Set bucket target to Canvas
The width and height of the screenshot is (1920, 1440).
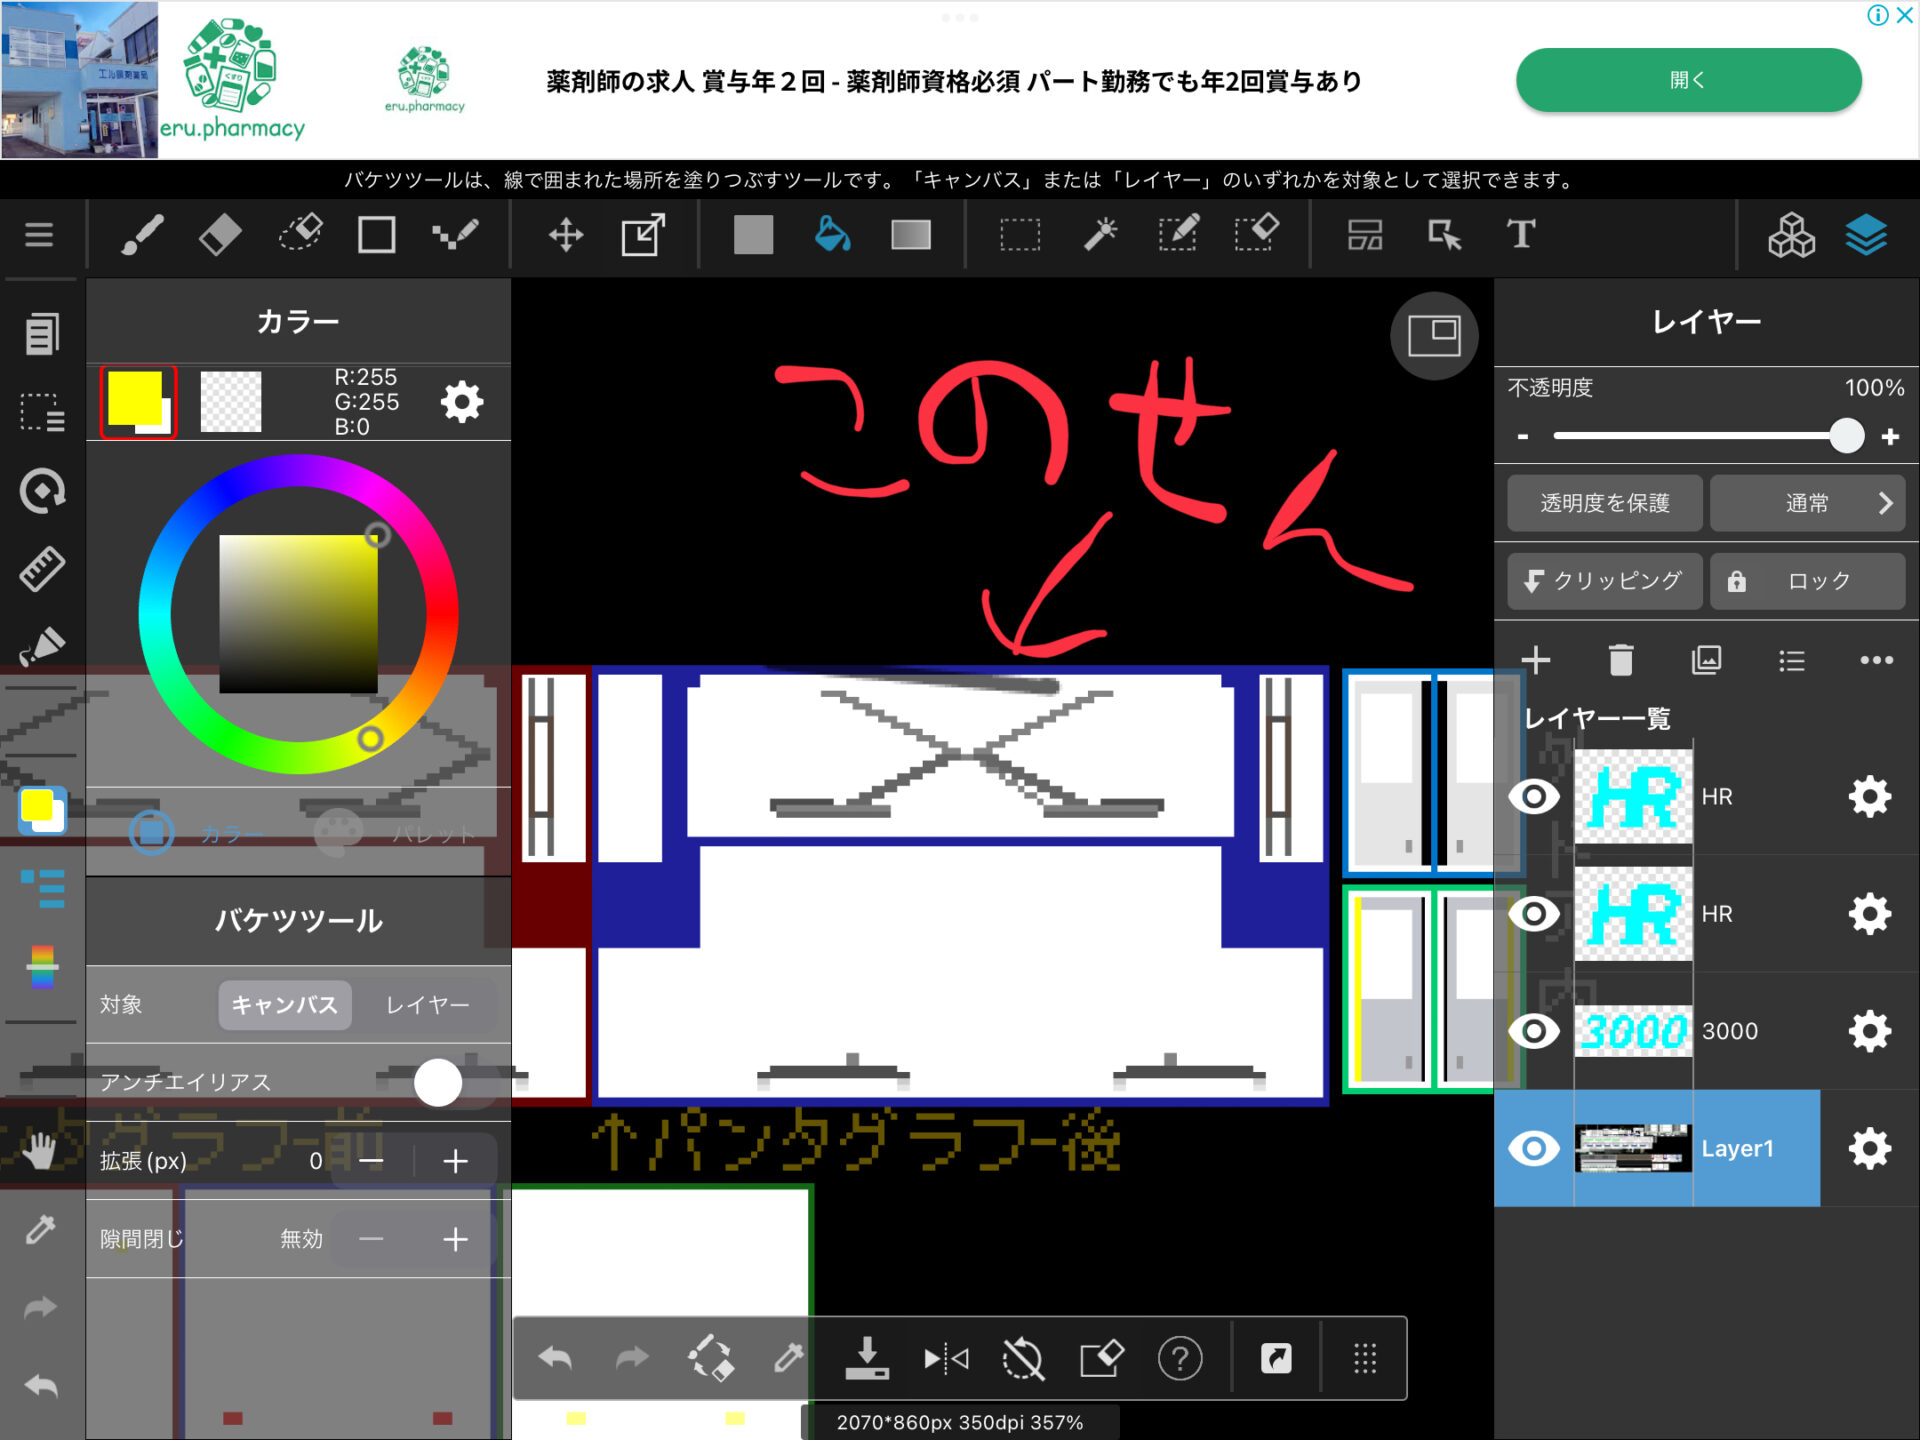285,1005
